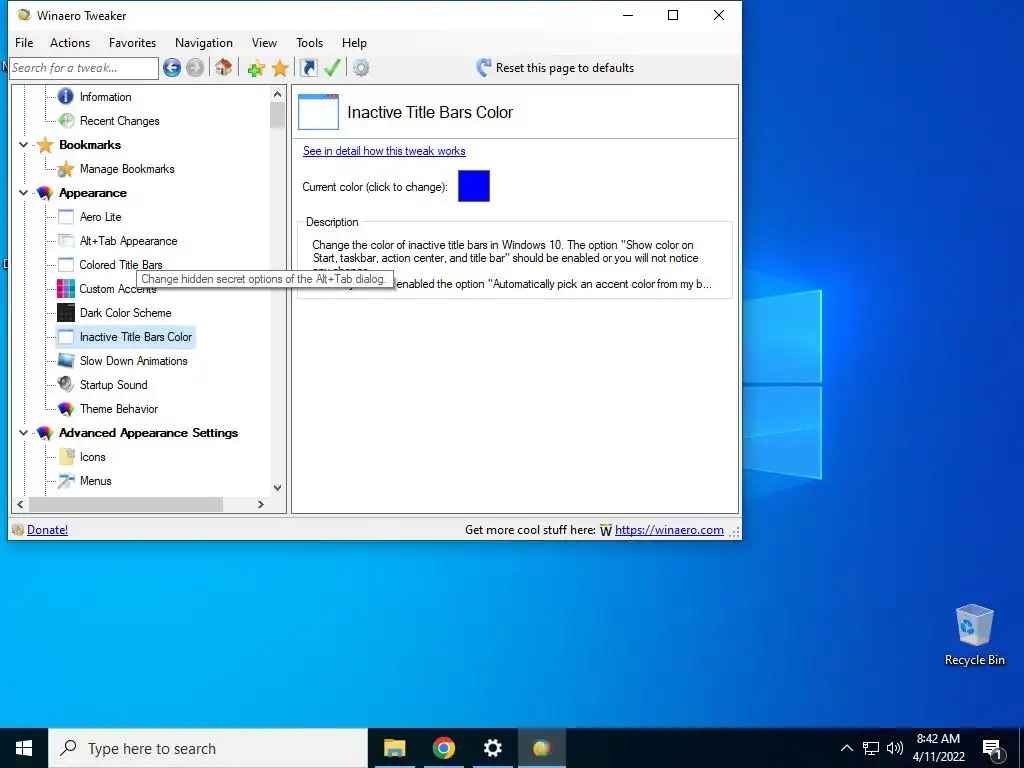Click the blue Back navigation arrow

(x=172, y=68)
